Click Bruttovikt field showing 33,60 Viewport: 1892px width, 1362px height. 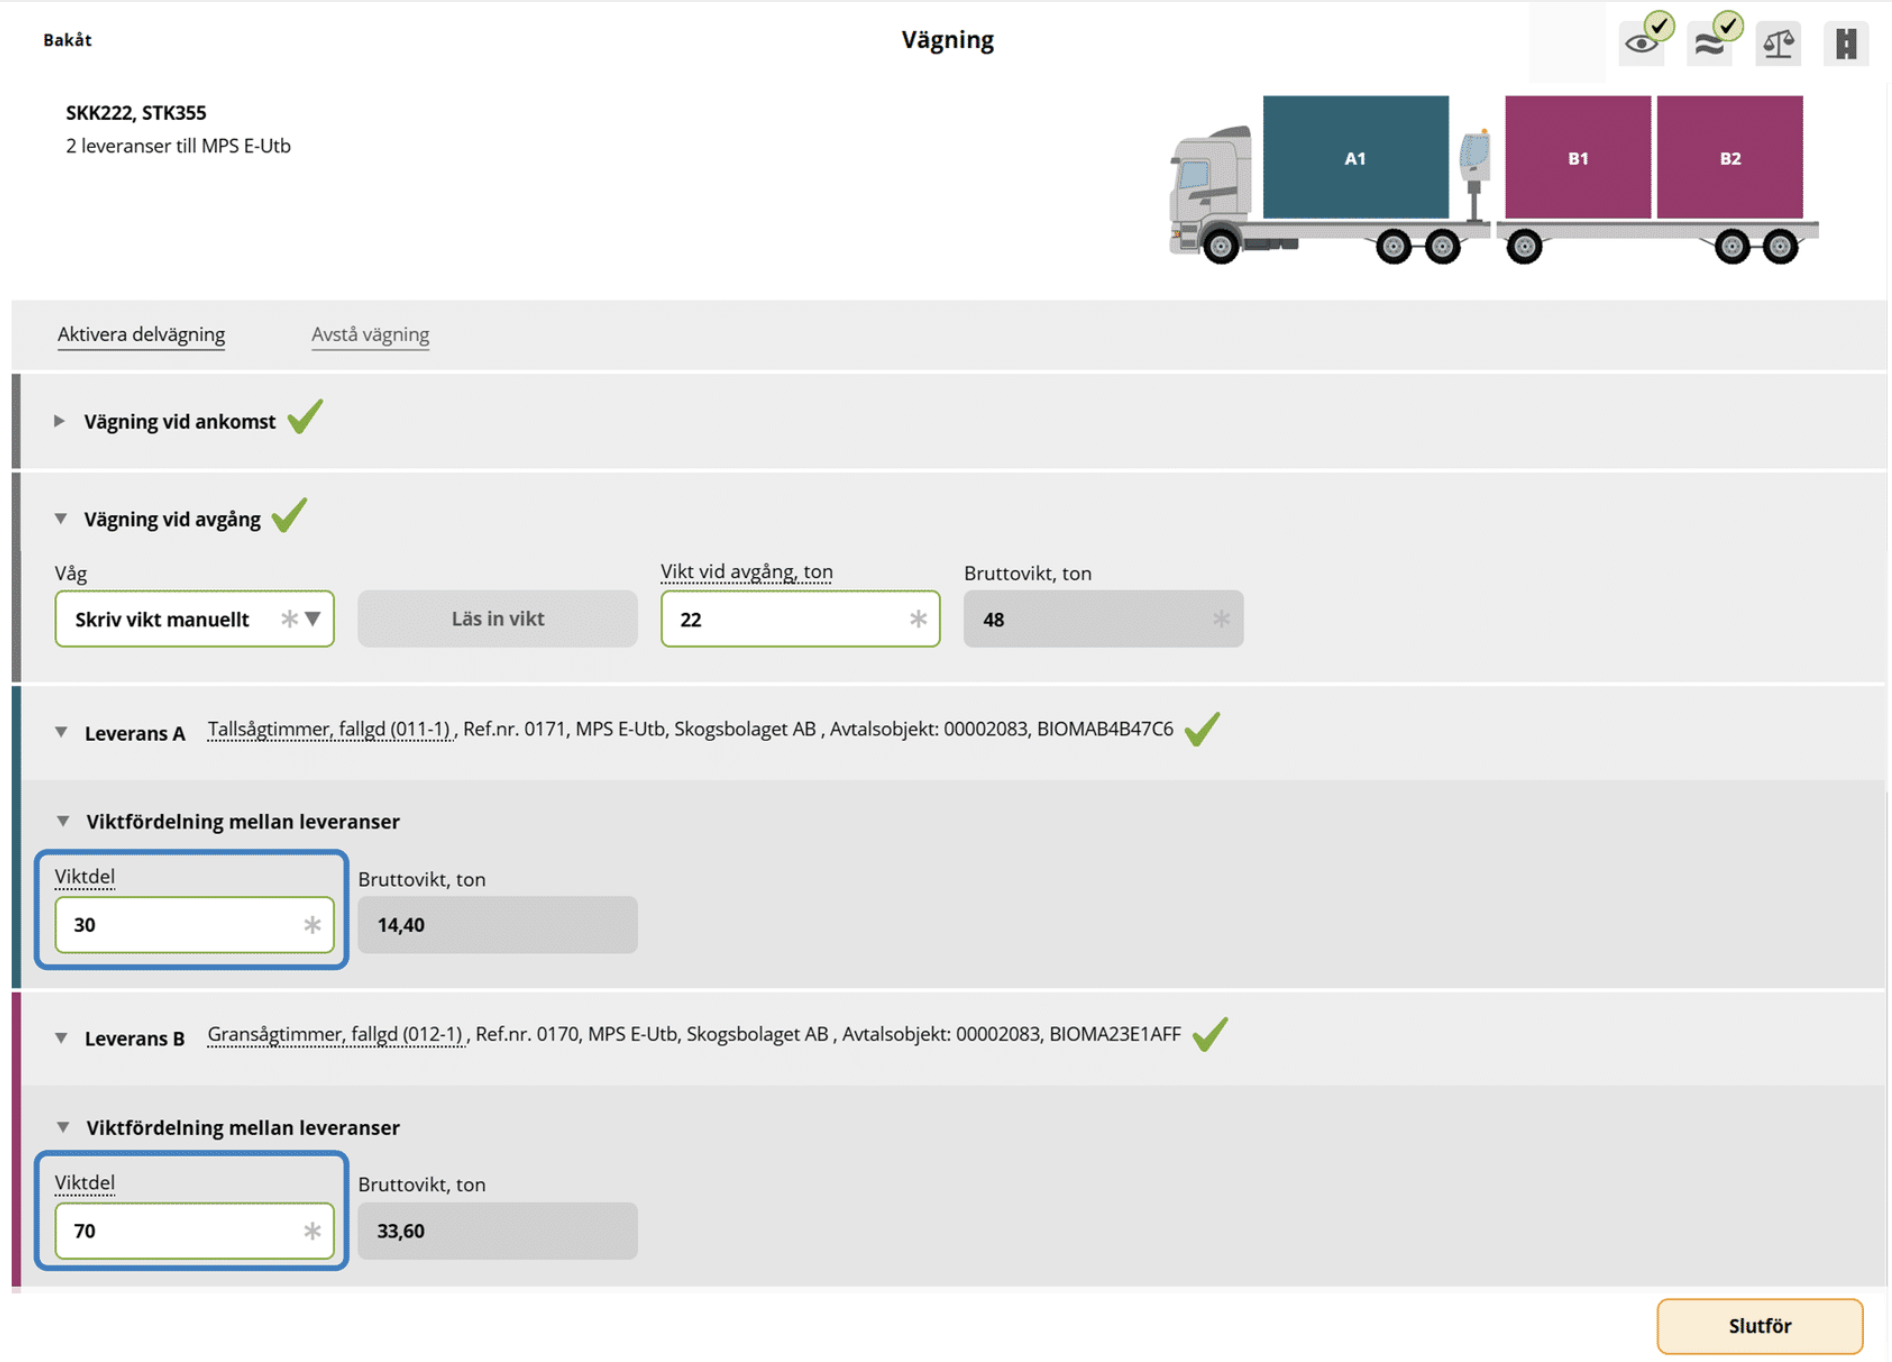tap(497, 1231)
